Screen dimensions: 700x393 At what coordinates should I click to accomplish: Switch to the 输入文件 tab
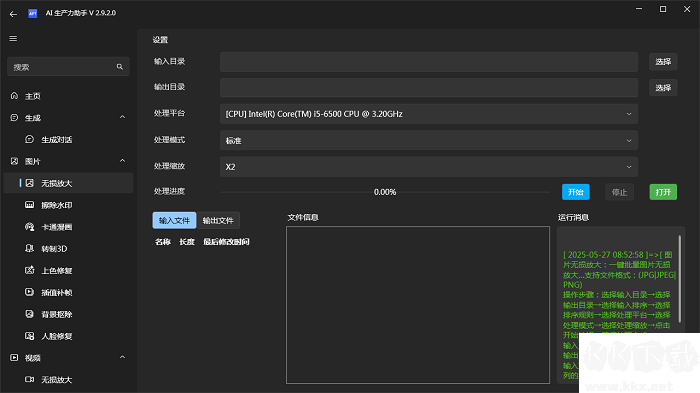tap(174, 220)
